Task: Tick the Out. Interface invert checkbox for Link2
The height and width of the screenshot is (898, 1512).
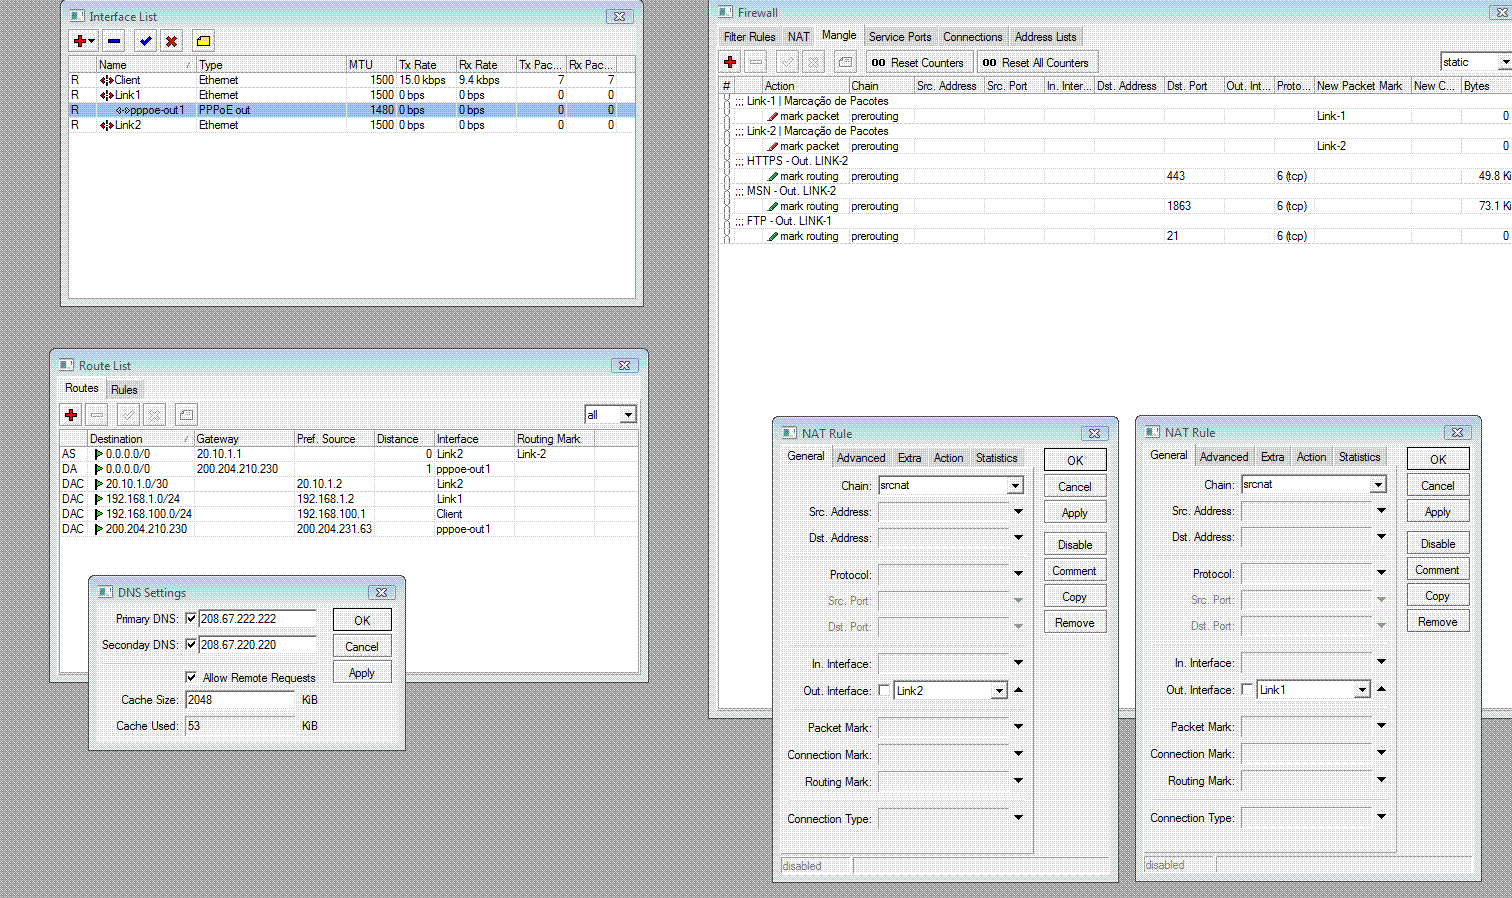Action: point(884,690)
